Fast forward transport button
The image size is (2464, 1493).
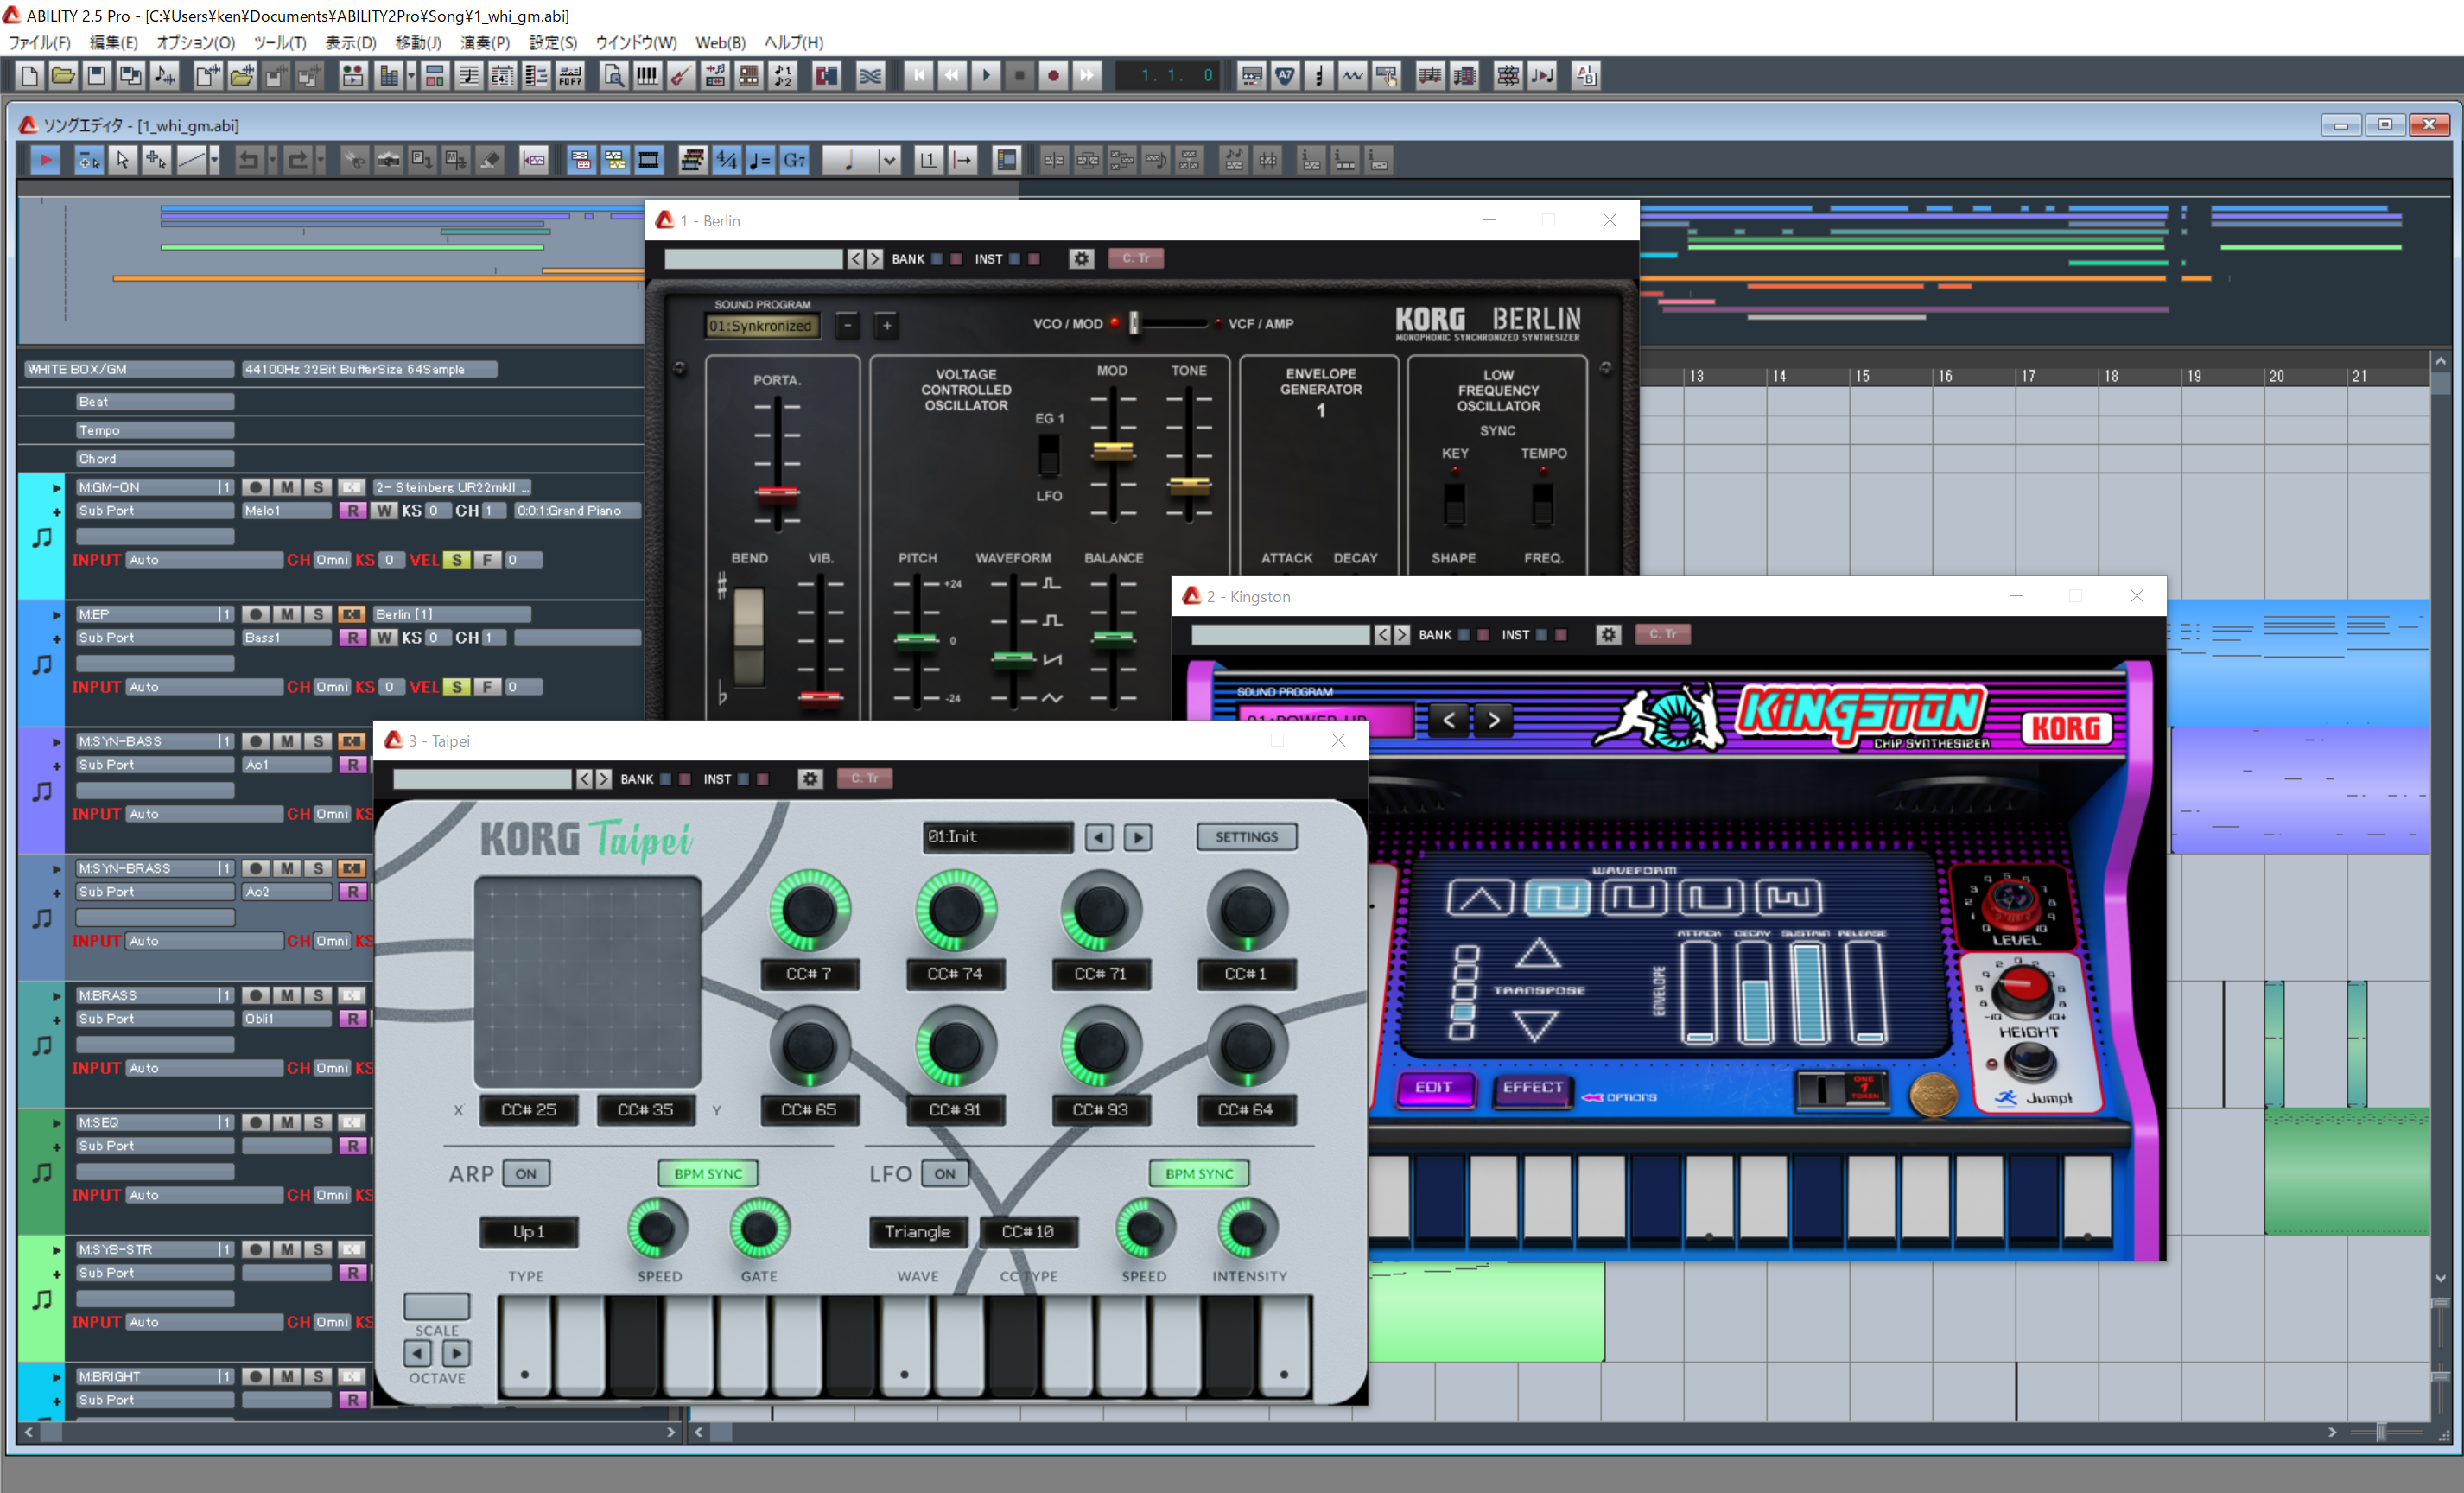[x=1088, y=76]
